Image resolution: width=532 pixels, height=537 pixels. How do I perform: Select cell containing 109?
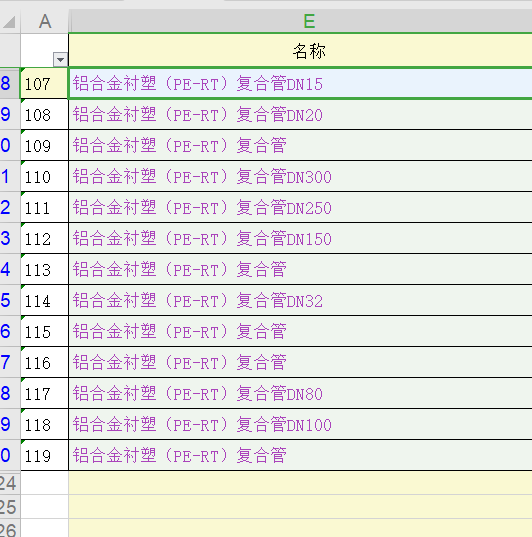pos(45,145)
